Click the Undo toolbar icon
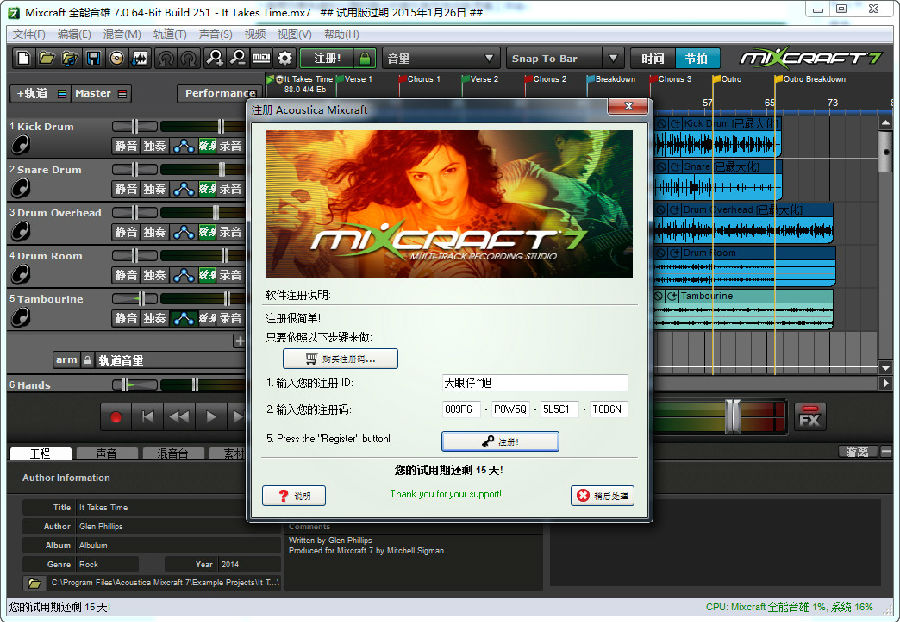 [x=166, y=58]
